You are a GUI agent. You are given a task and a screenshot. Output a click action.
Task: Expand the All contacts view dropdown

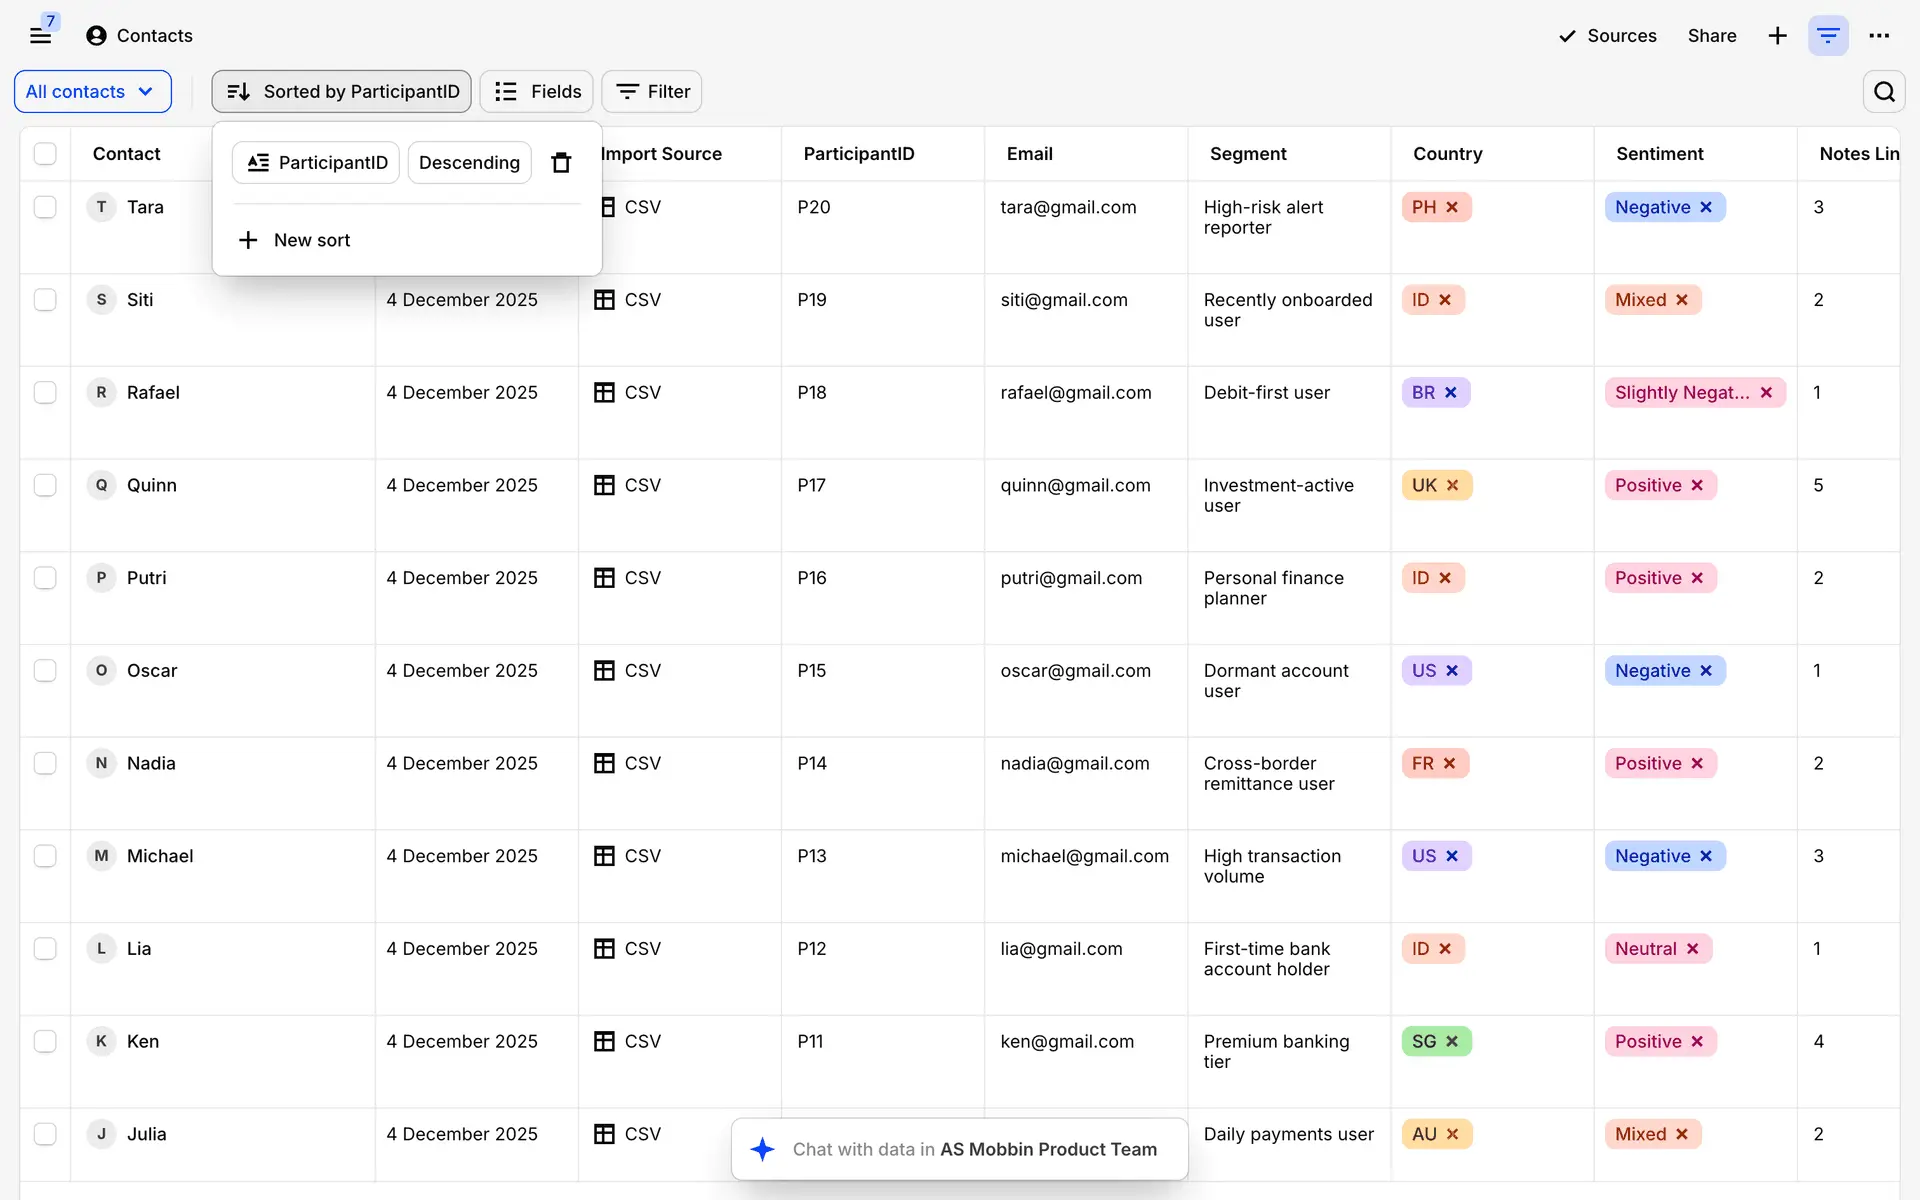92,92
